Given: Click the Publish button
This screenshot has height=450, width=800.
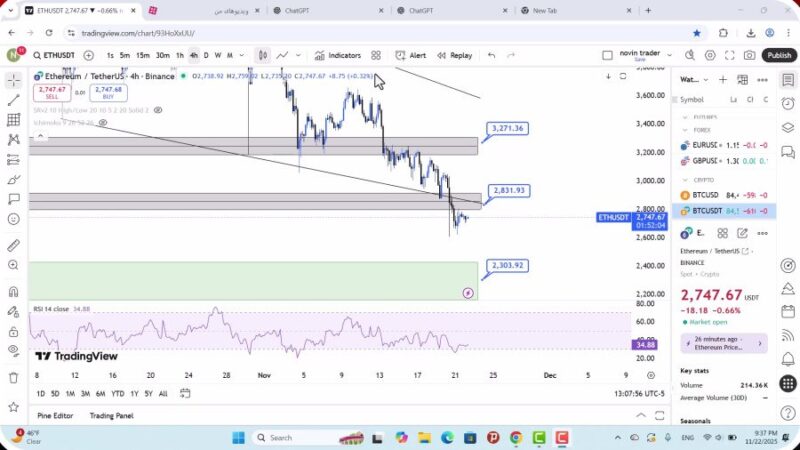Looking at the screenshot, I should pyautogui.click(x=779, y=56).
